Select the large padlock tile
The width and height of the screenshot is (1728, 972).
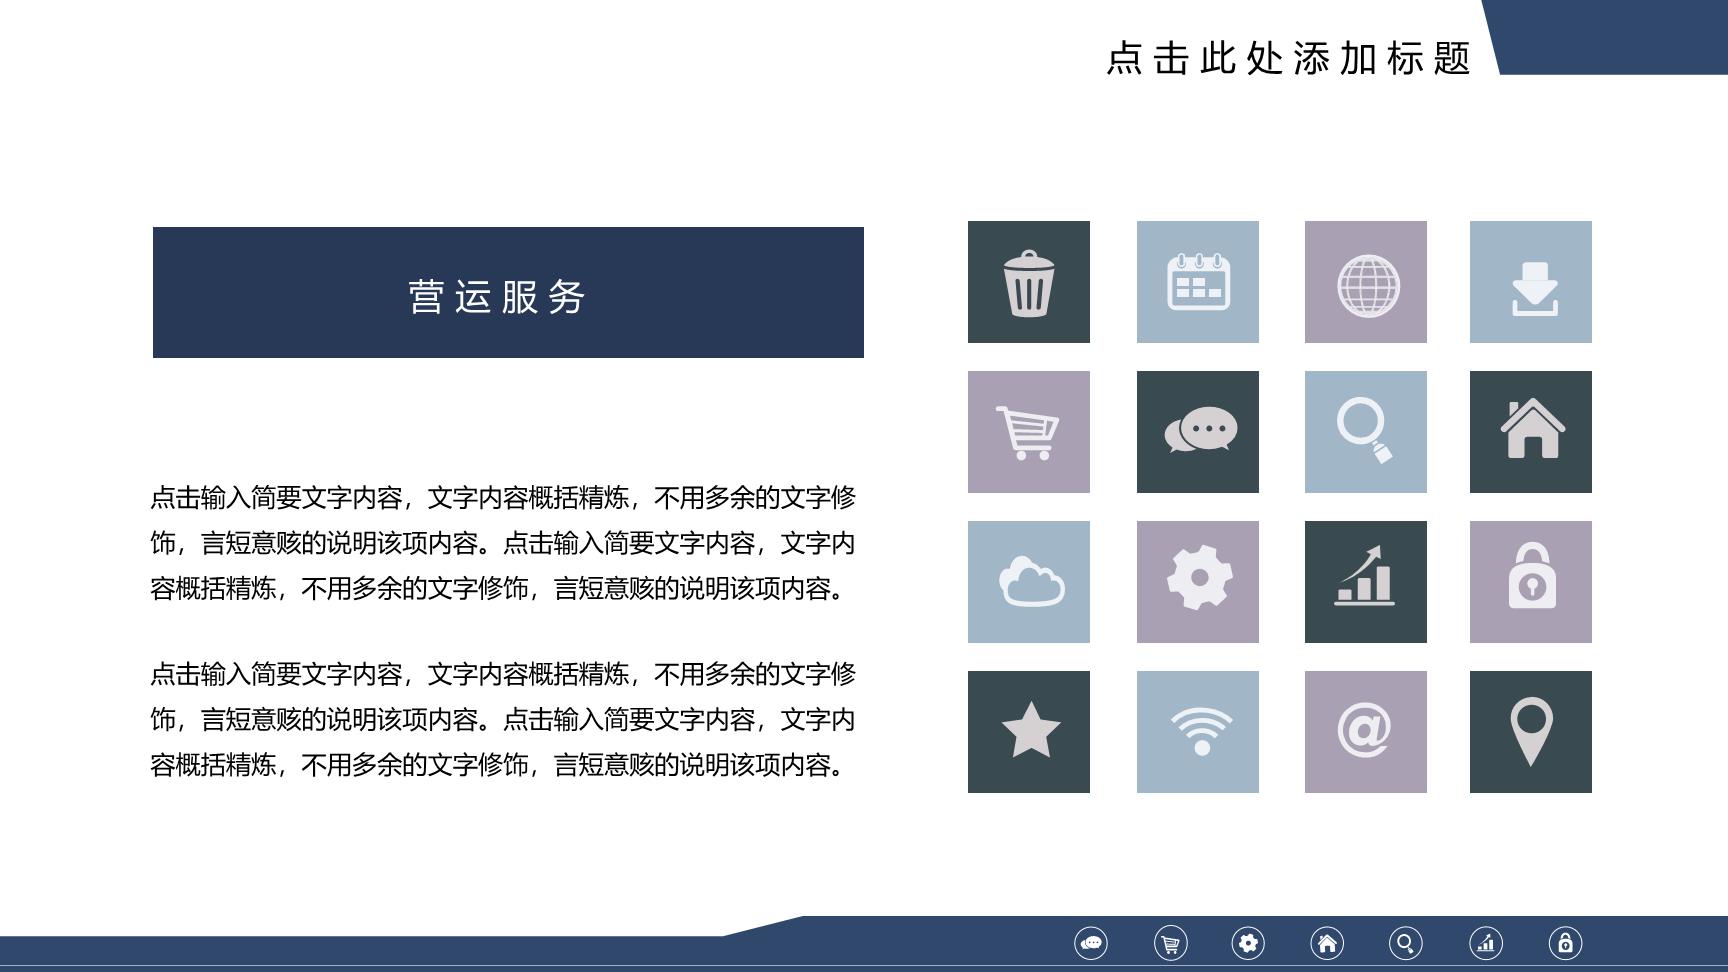tap(1531, 582)
